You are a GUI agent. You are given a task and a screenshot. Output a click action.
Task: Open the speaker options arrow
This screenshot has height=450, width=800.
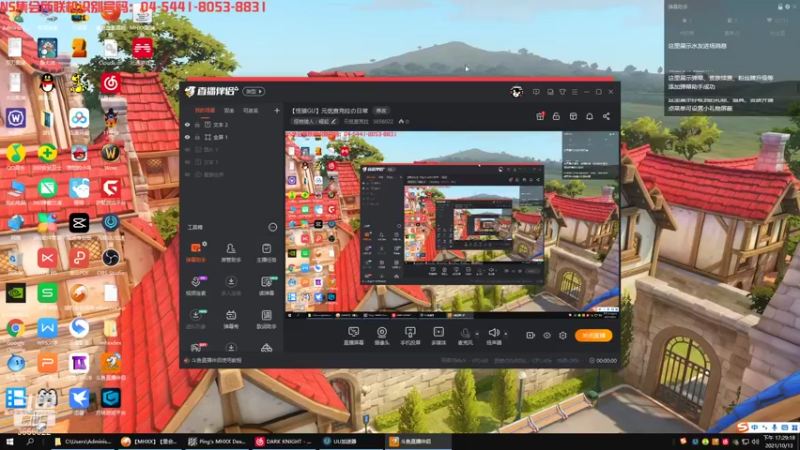coord(506,334)
